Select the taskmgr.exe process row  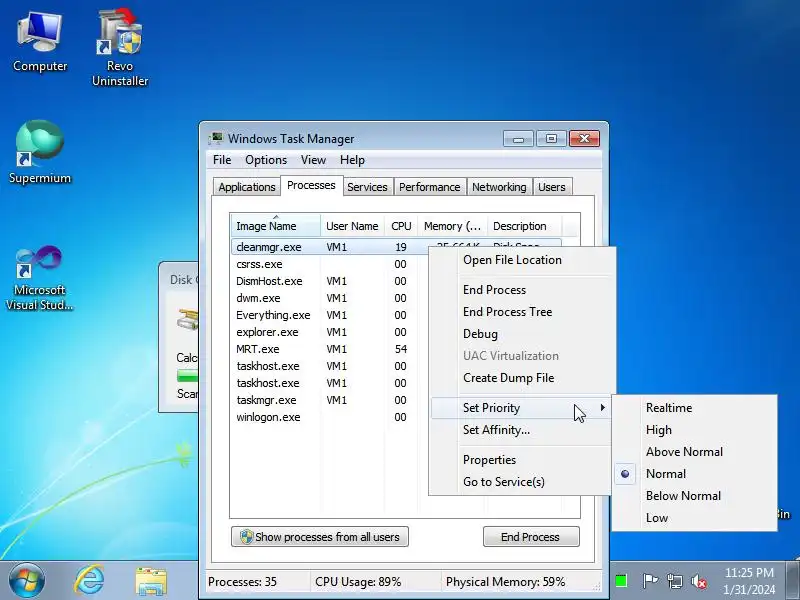pos(329,400)
